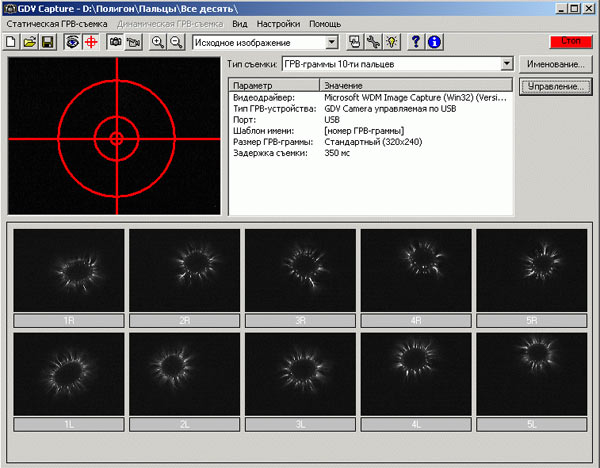600x468 pixels.
Task: Open the Вид menu
Action: pos(240,24)
